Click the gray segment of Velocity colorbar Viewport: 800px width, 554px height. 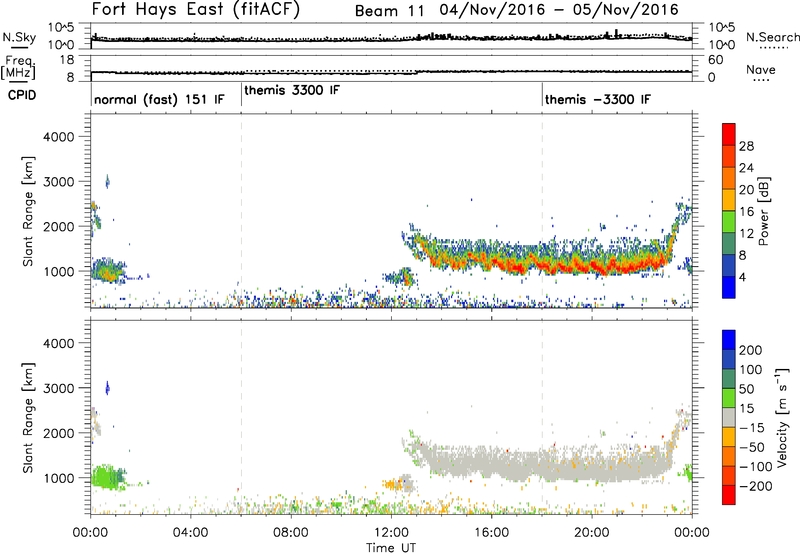[x=729, y=417]
